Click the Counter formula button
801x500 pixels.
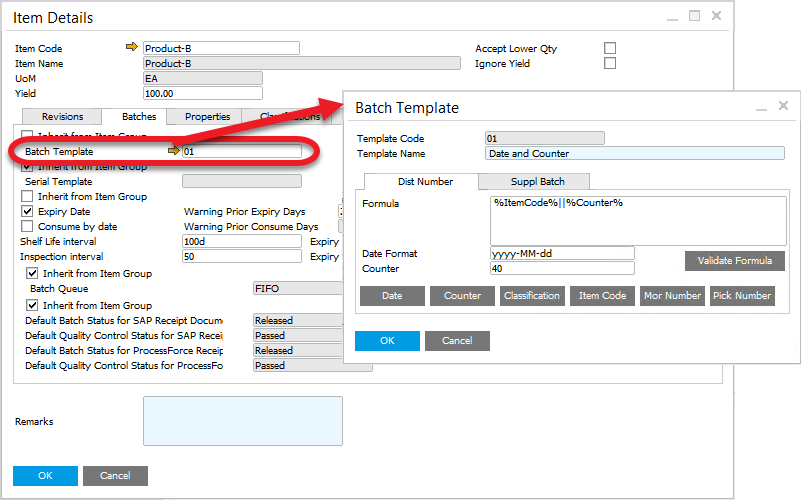(462, 296)
